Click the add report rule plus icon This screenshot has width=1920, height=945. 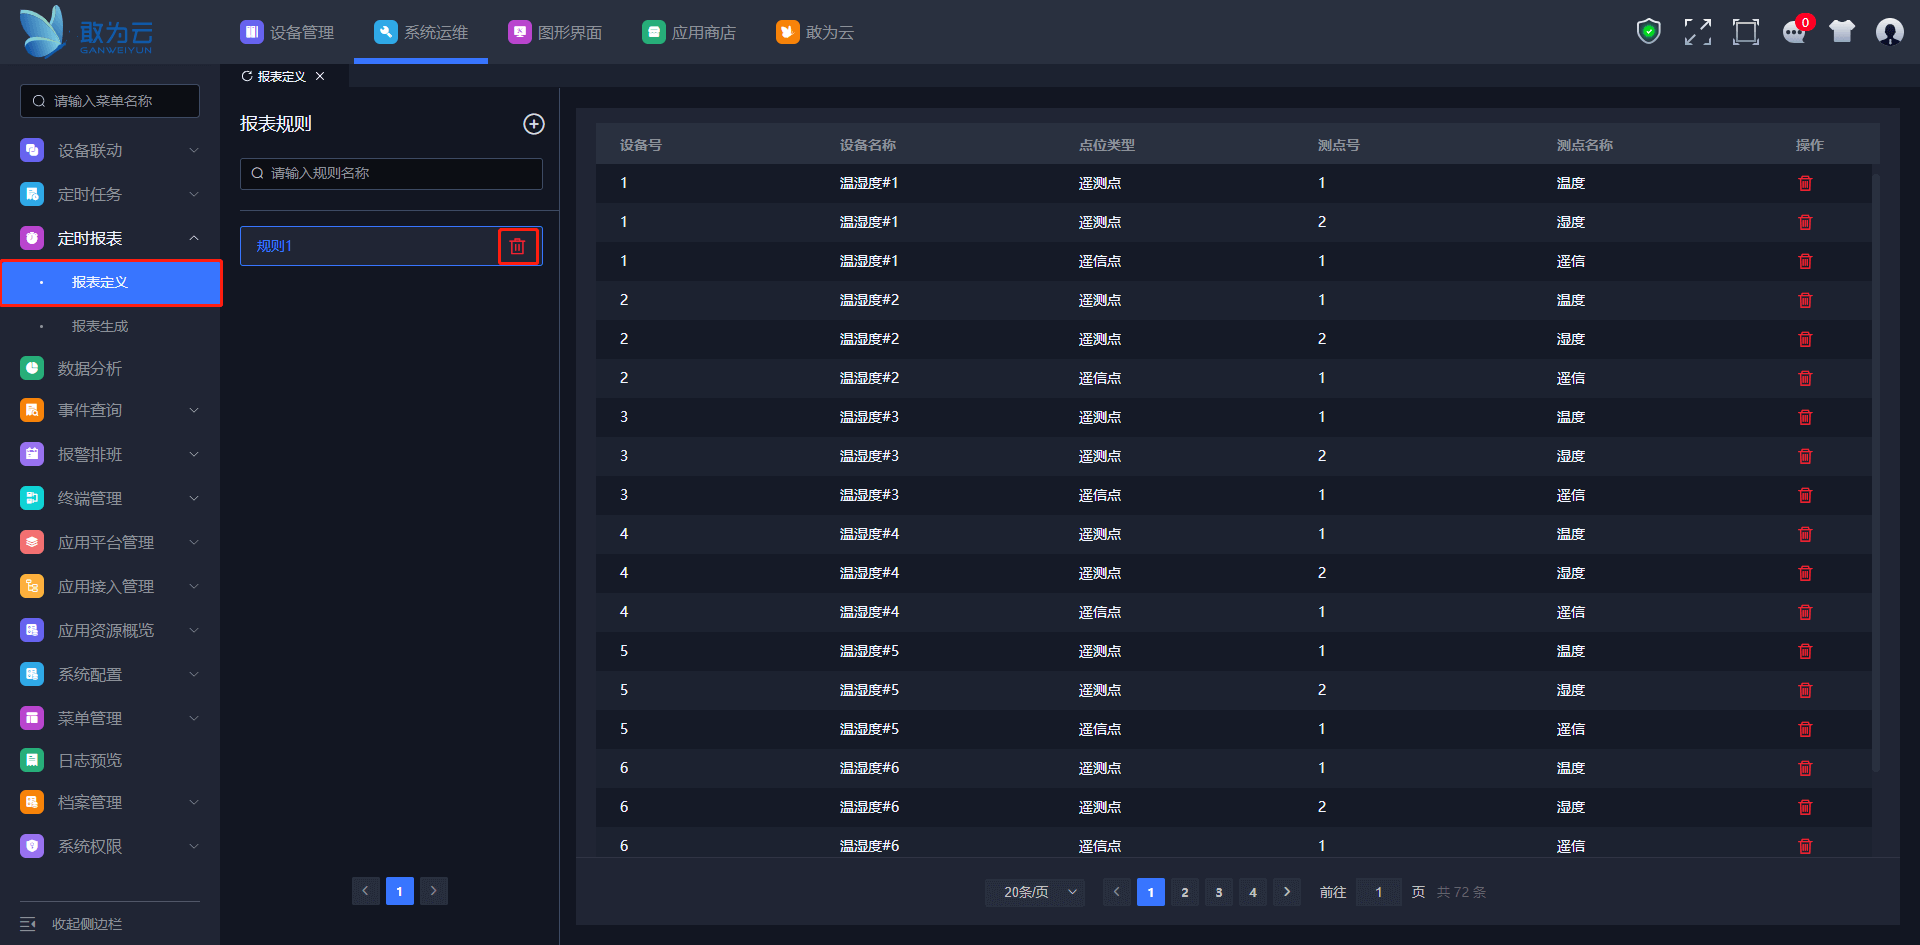coord(534,124)
